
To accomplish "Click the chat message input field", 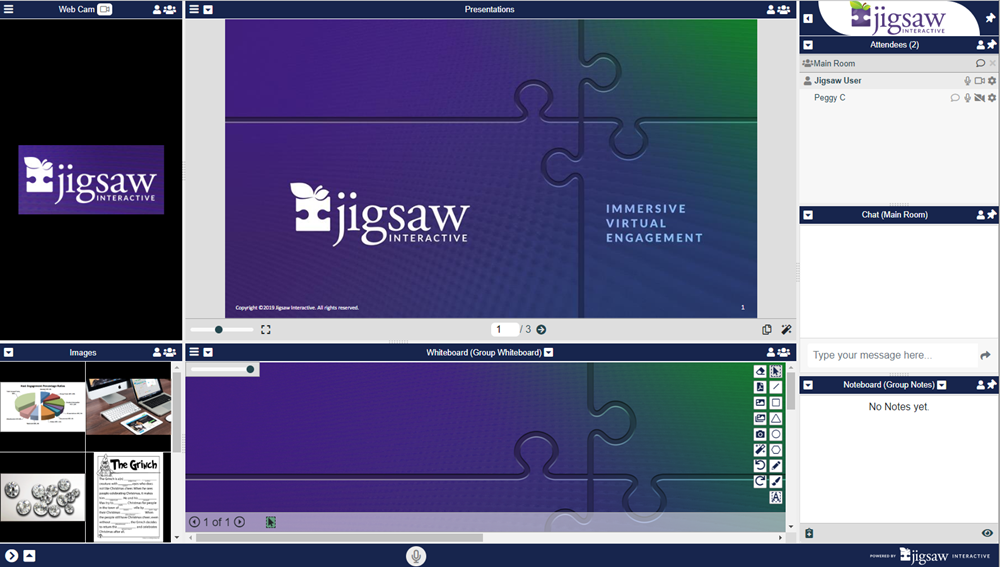I will tap(890, 355).
